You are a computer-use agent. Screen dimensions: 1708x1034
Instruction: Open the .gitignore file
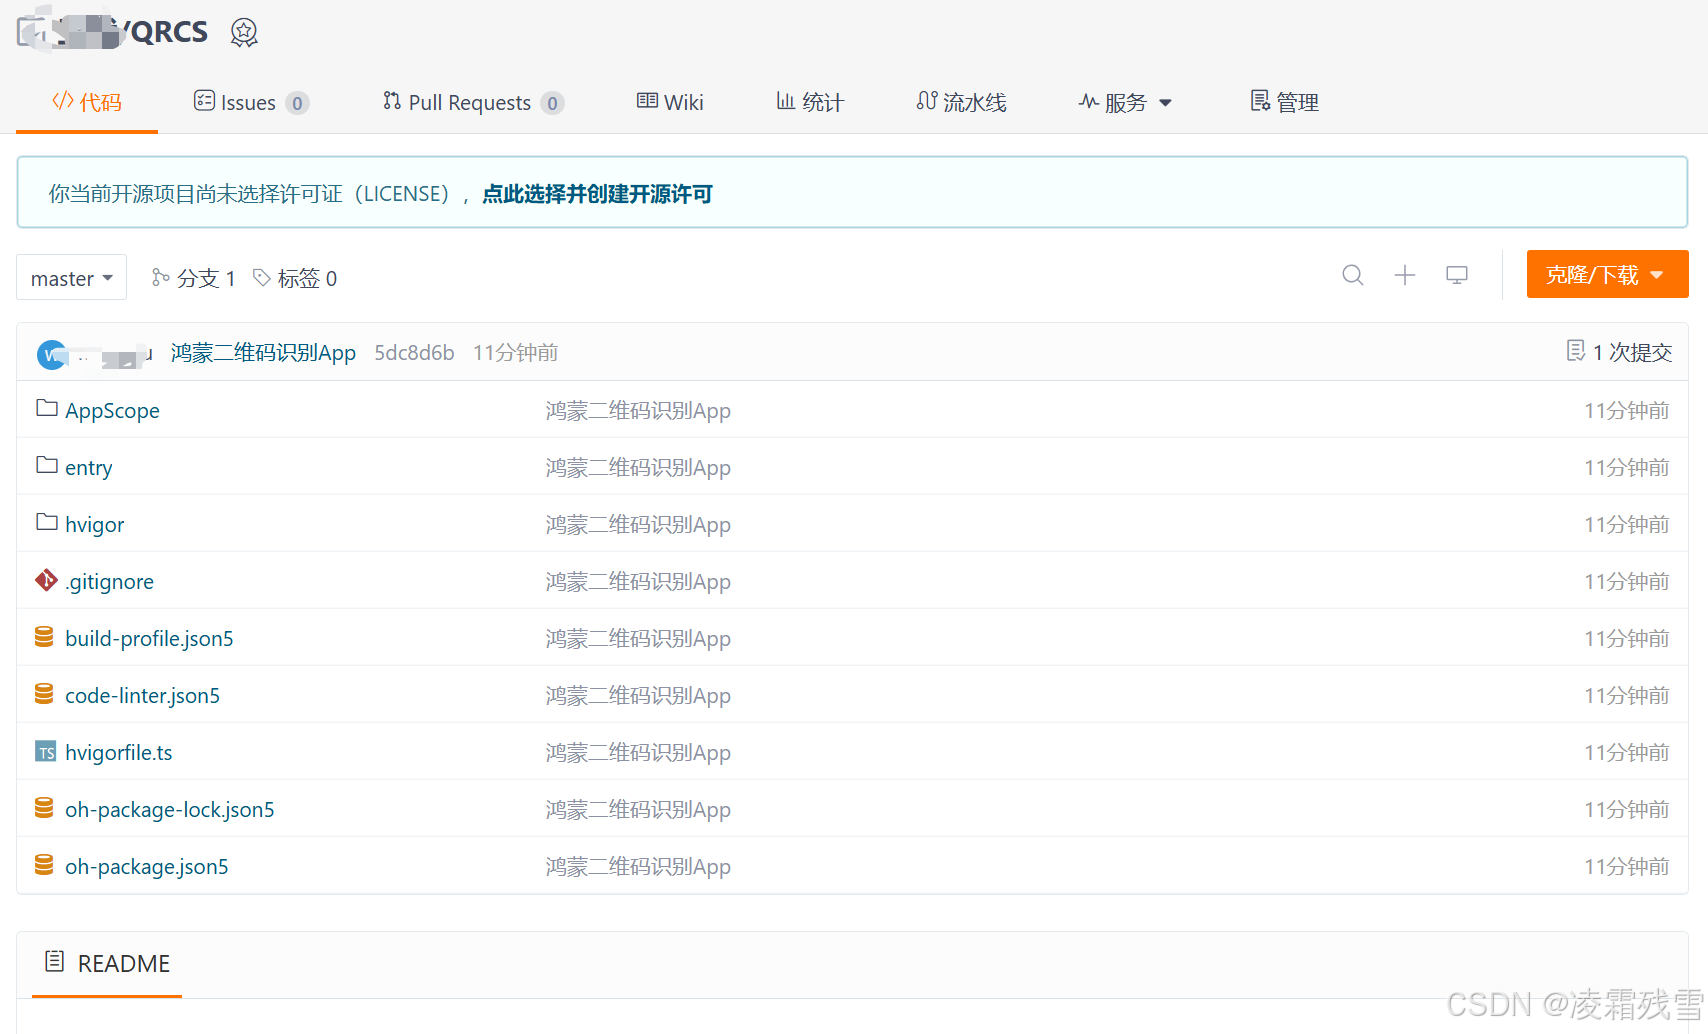click(x=109, y=581)
